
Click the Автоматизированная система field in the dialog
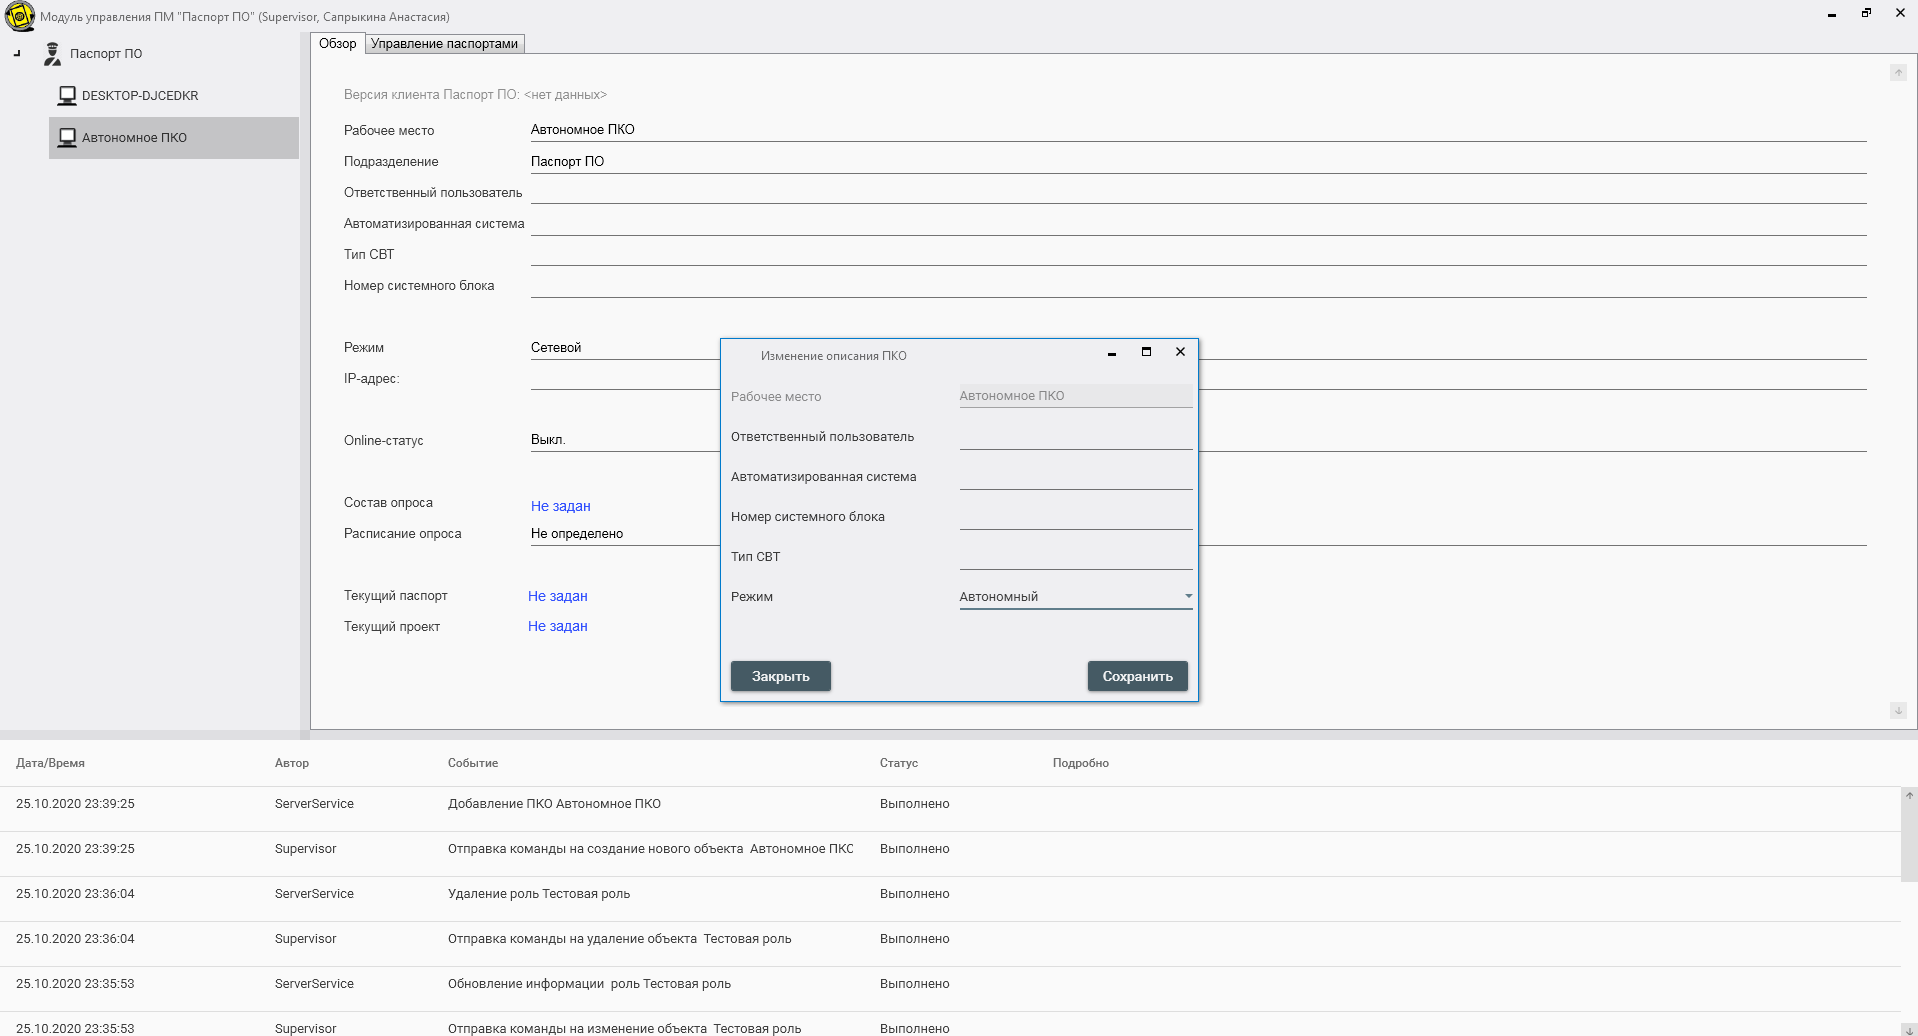(1076, 477)
